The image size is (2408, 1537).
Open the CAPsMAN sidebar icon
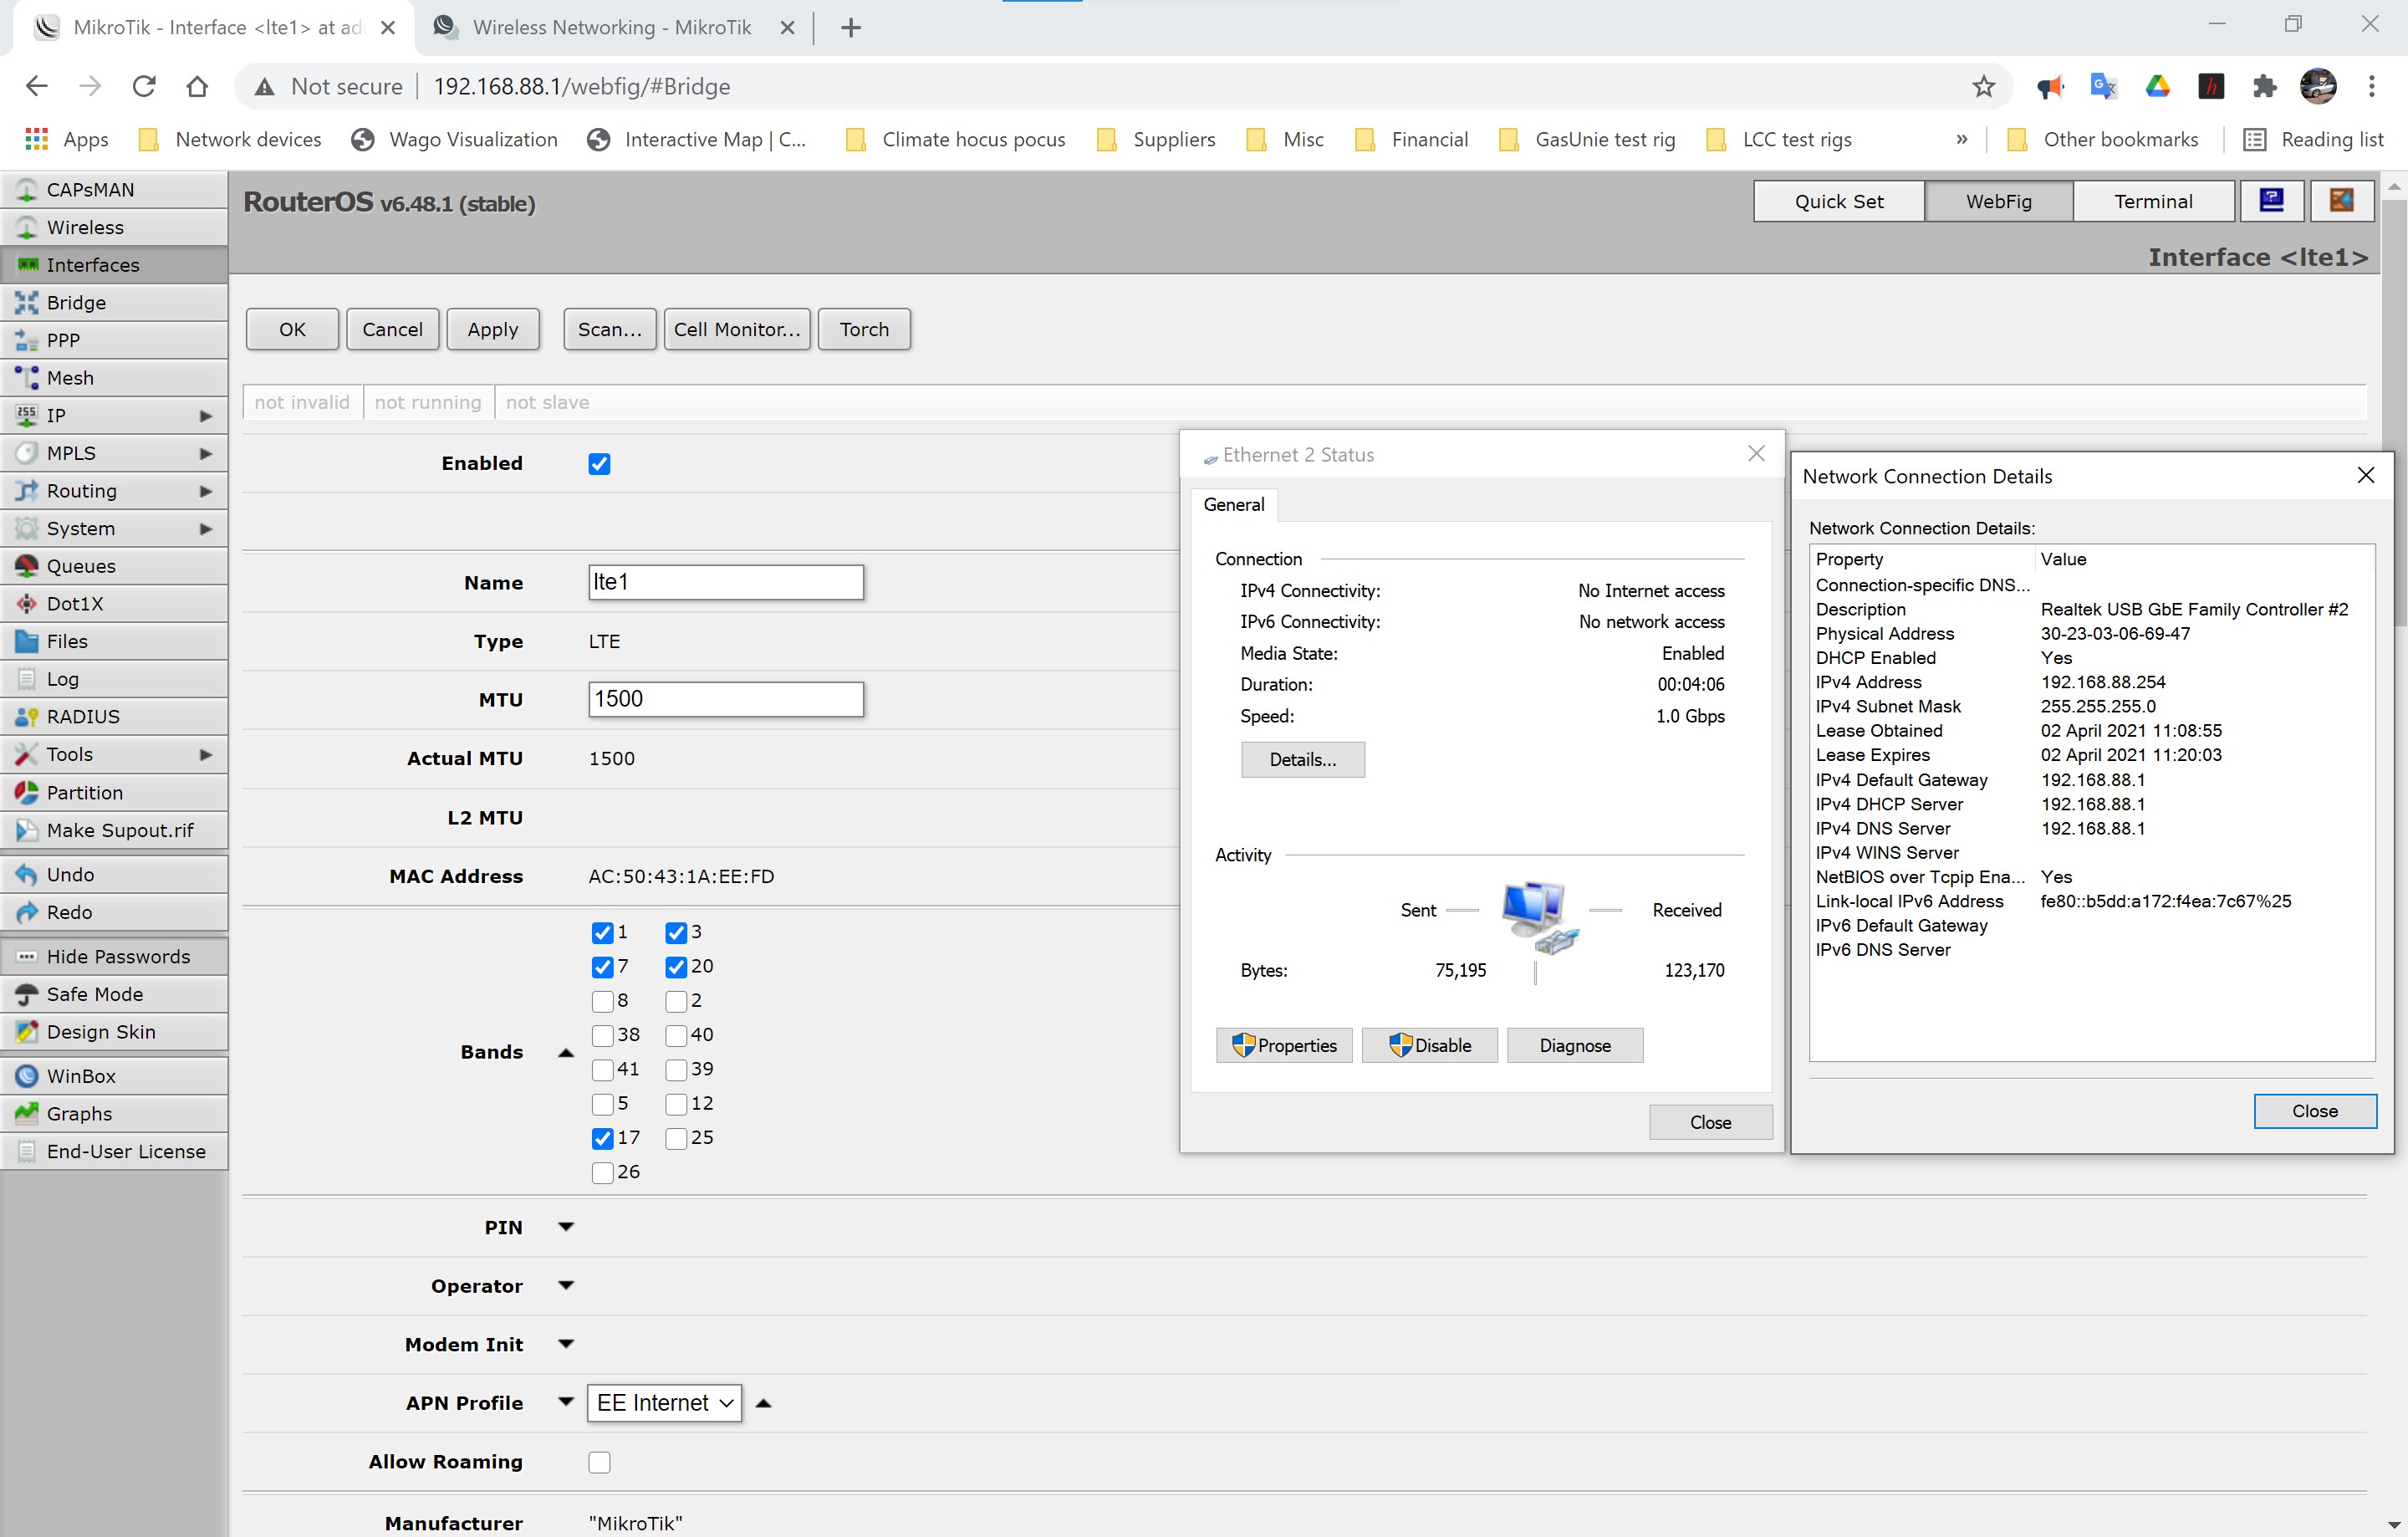27,190
